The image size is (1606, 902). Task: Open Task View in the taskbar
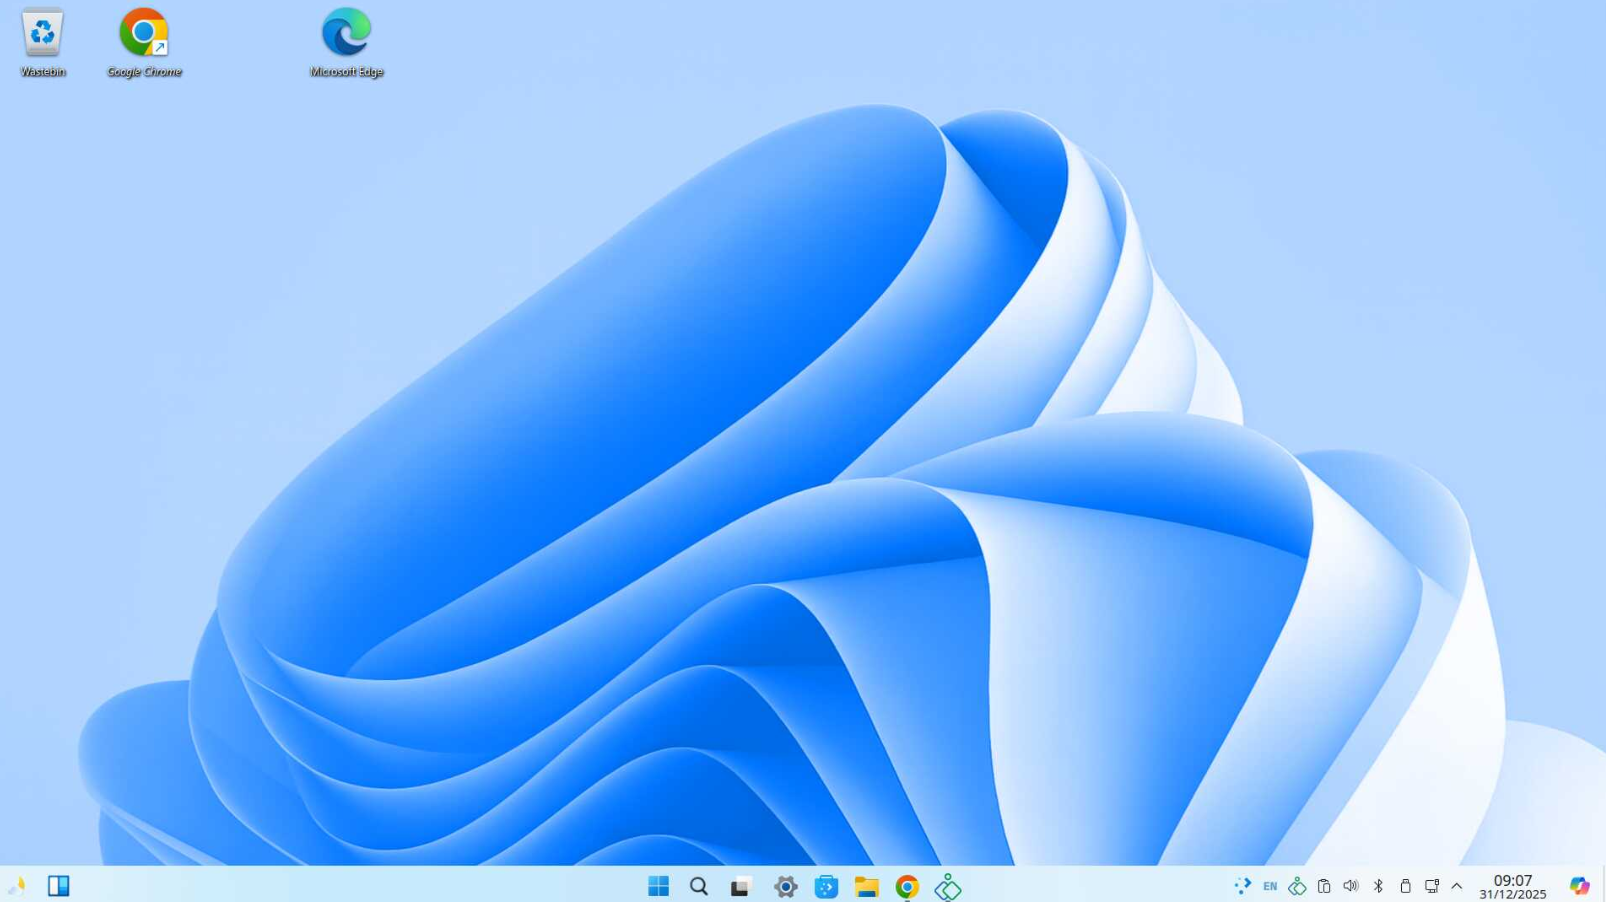[x=740, y=886]
